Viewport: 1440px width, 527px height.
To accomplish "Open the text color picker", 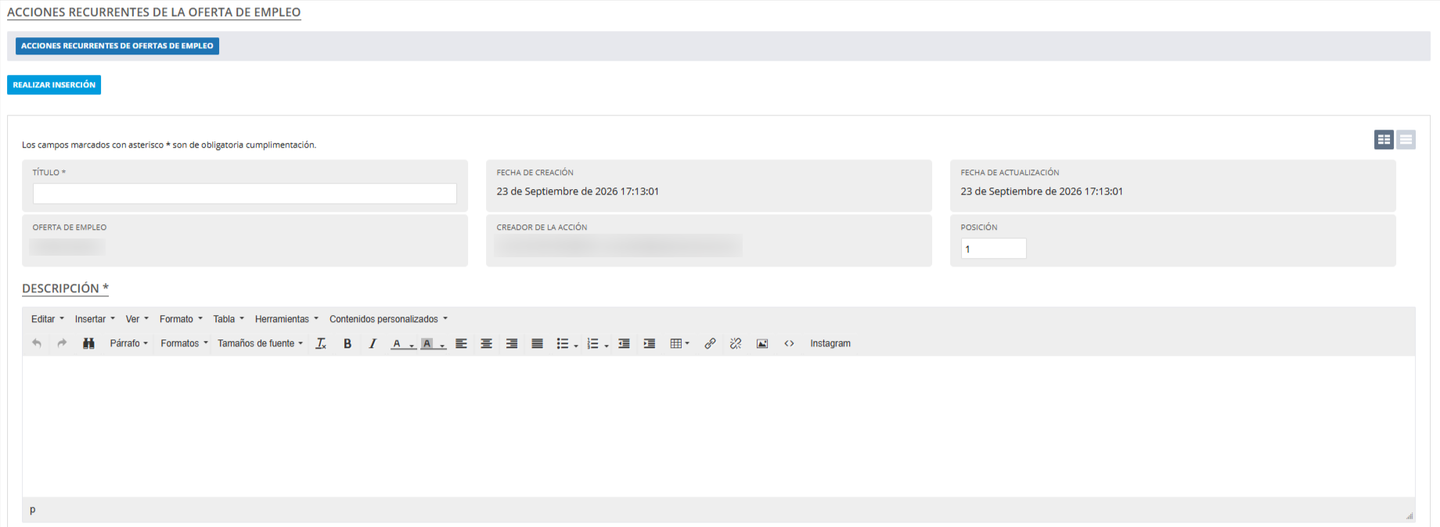I will click(397, 343).
